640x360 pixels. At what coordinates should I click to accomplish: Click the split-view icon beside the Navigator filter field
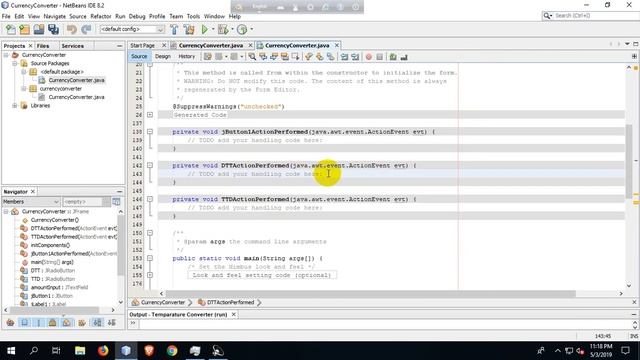click(x=116, y=202)
